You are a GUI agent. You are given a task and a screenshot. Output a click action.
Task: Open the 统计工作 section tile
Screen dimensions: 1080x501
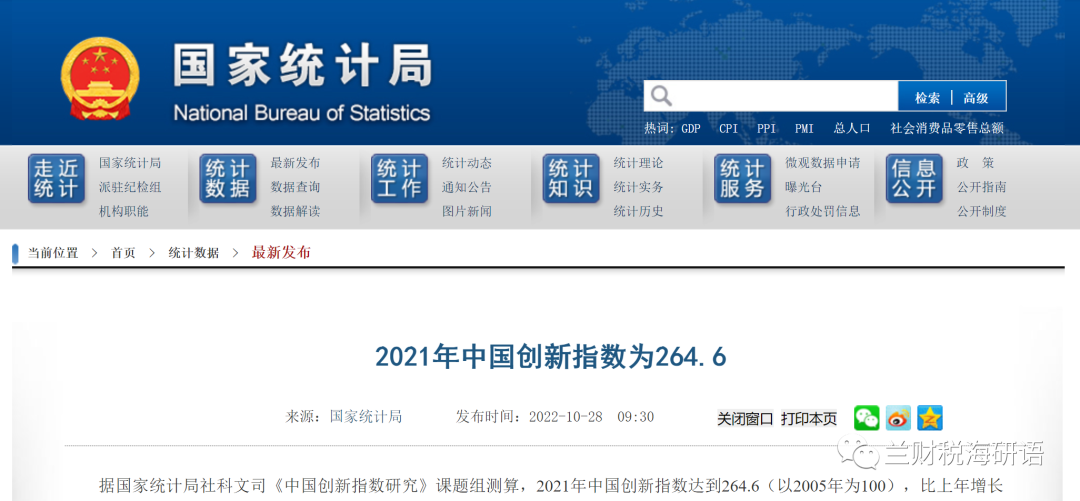(399, 178)
